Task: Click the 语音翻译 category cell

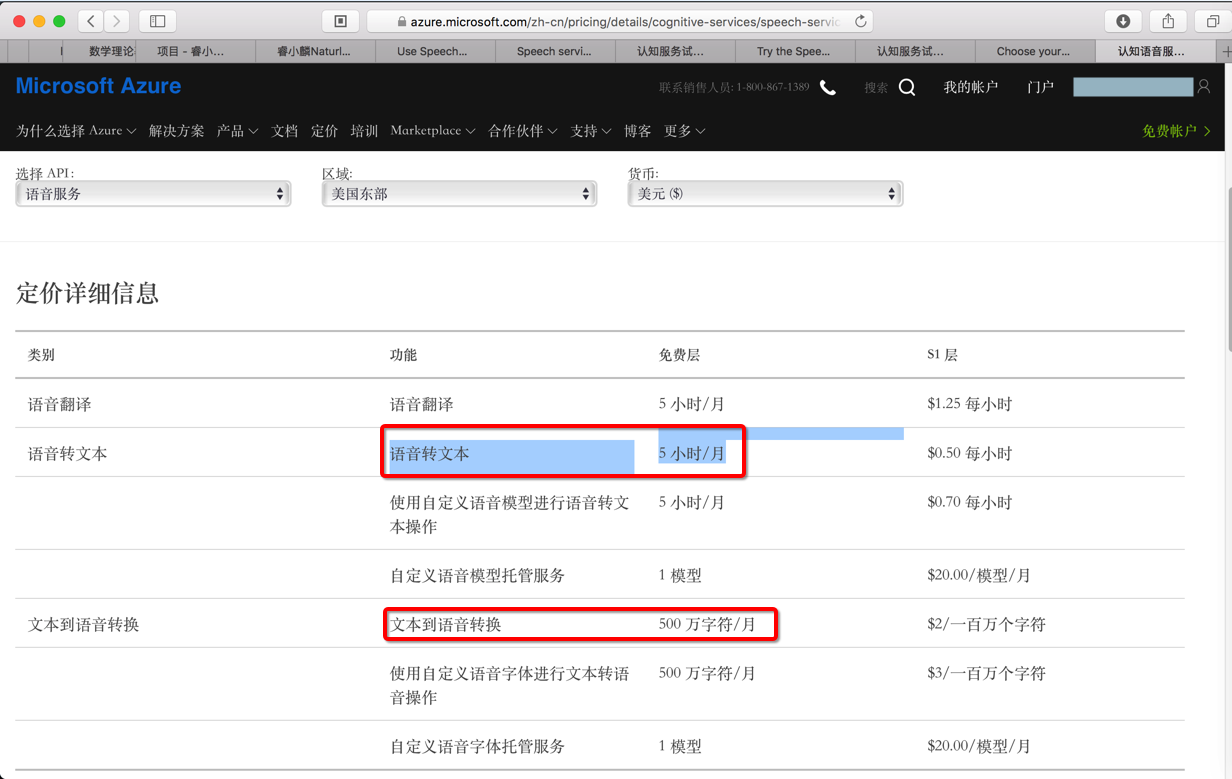Action: click(x=60, y=405)
